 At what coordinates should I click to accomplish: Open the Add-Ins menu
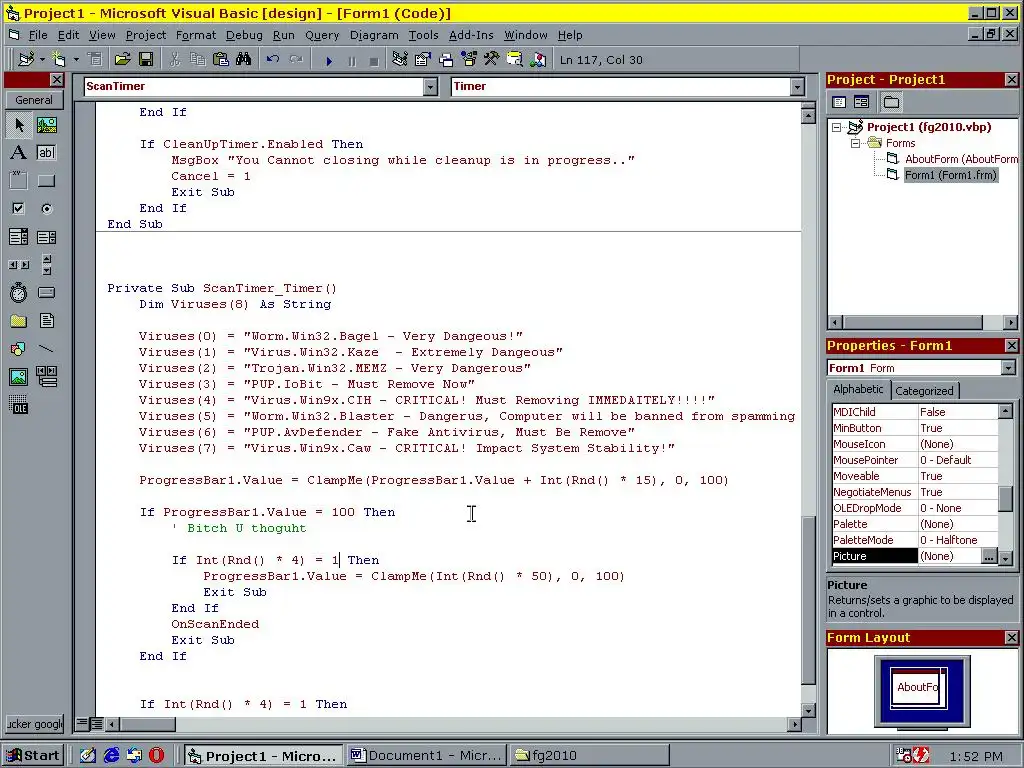(471, 35)
